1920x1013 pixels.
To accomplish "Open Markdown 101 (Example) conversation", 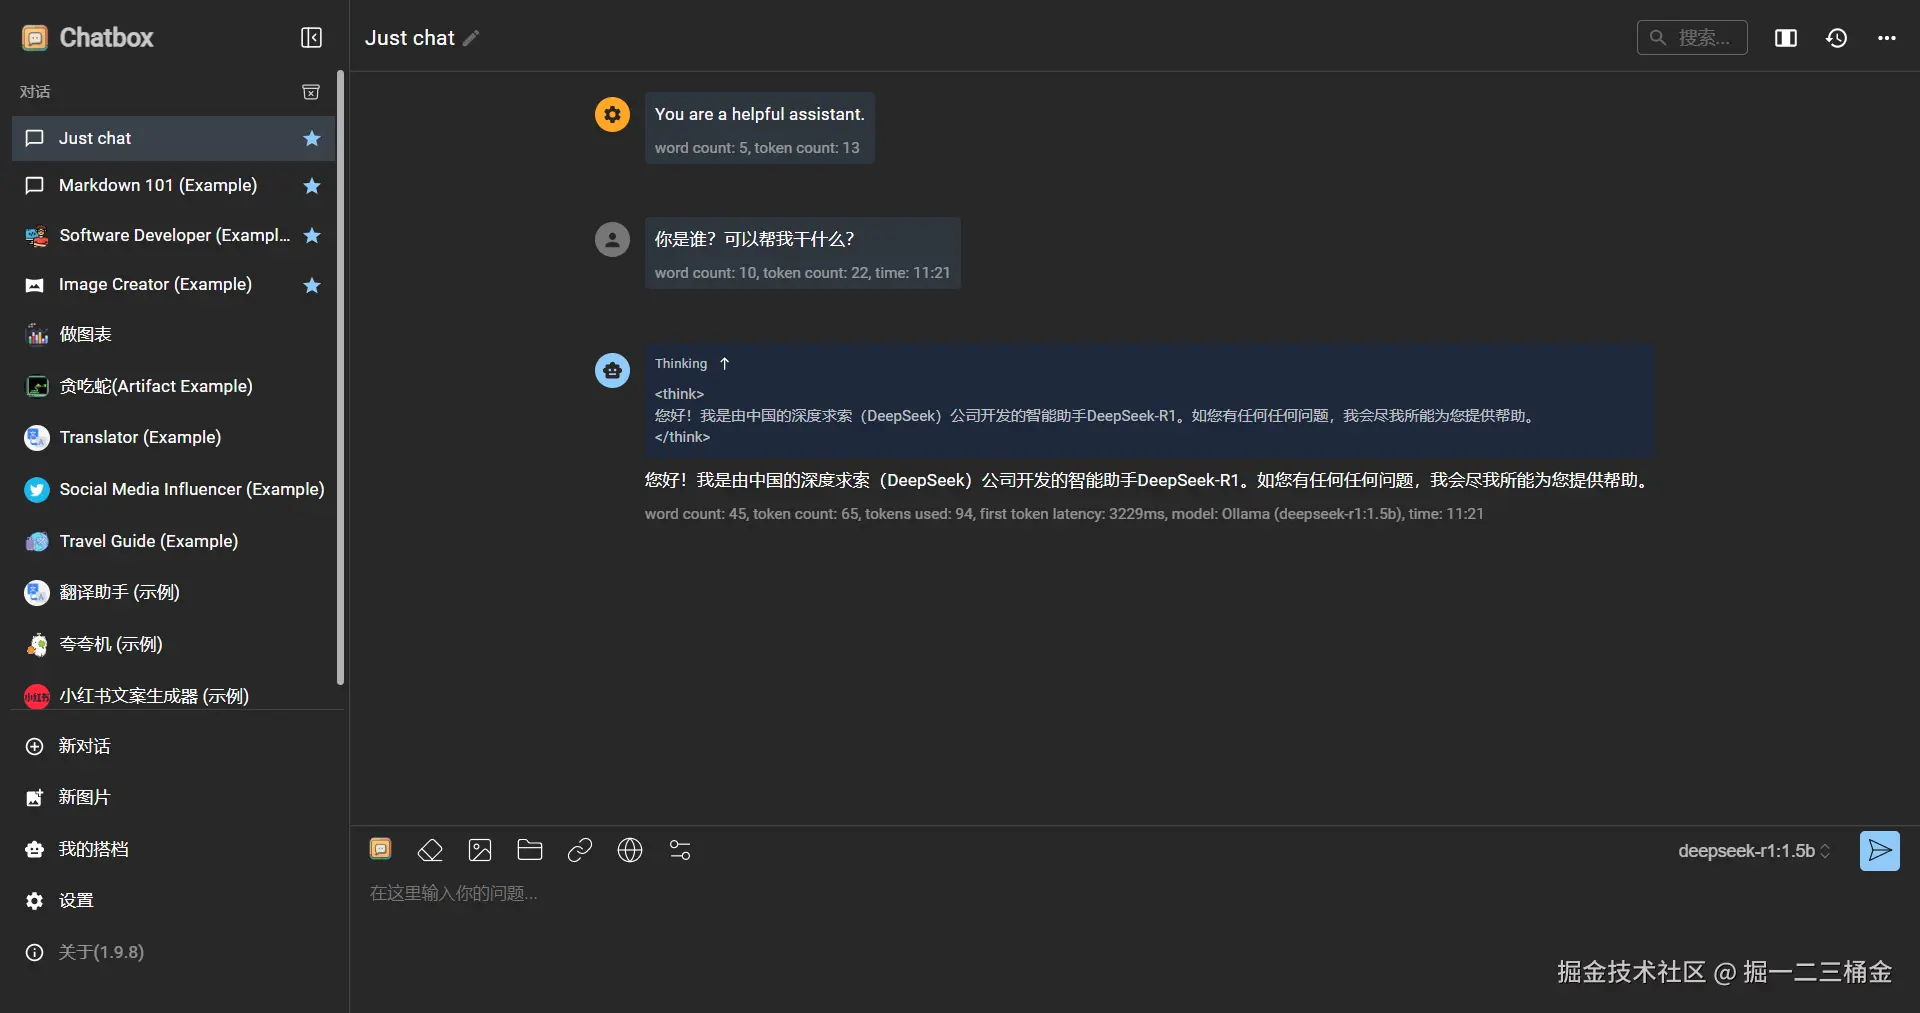I will point(173,186).
